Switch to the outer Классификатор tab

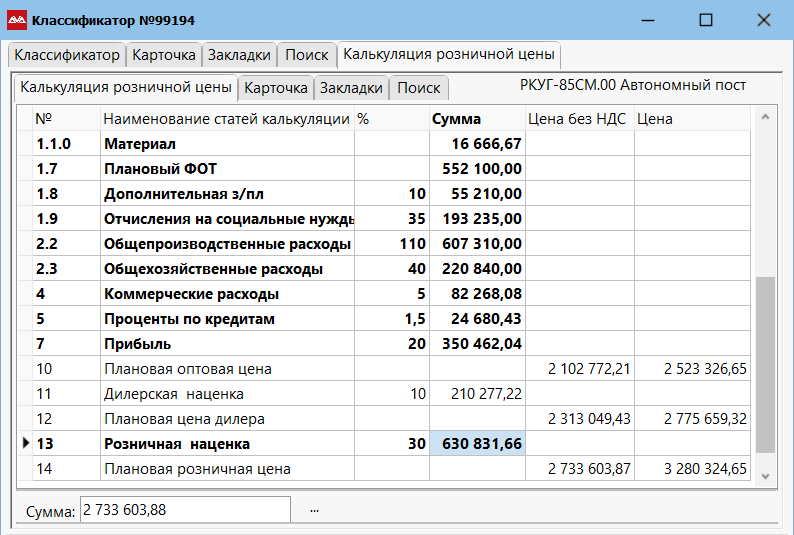(x=67, y=55)
